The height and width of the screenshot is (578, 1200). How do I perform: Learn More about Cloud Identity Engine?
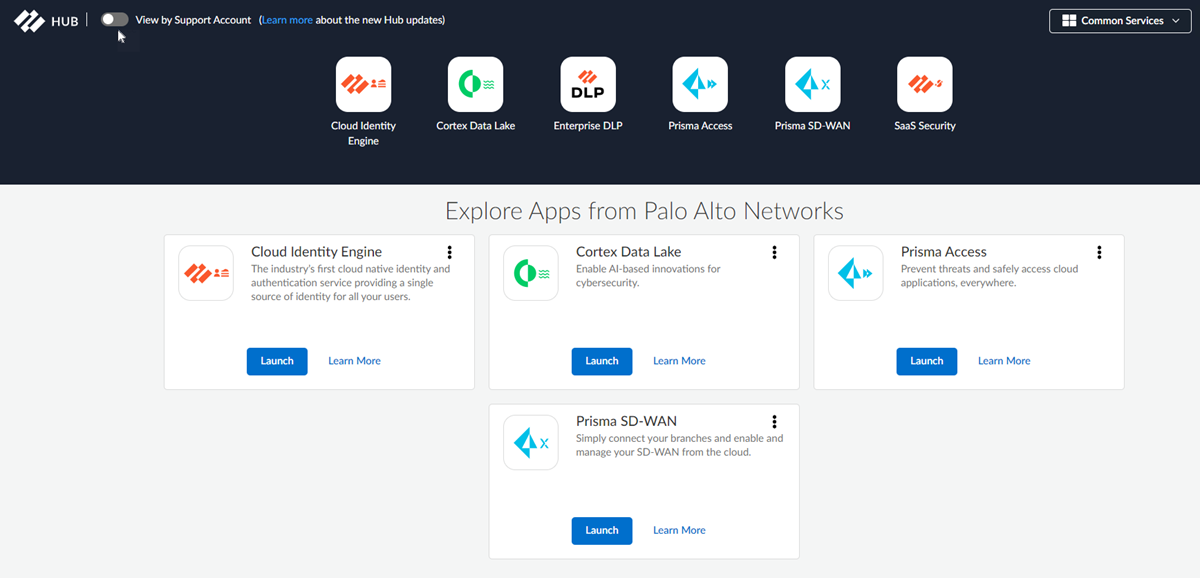pyautogui.click(x=354, y=361)
